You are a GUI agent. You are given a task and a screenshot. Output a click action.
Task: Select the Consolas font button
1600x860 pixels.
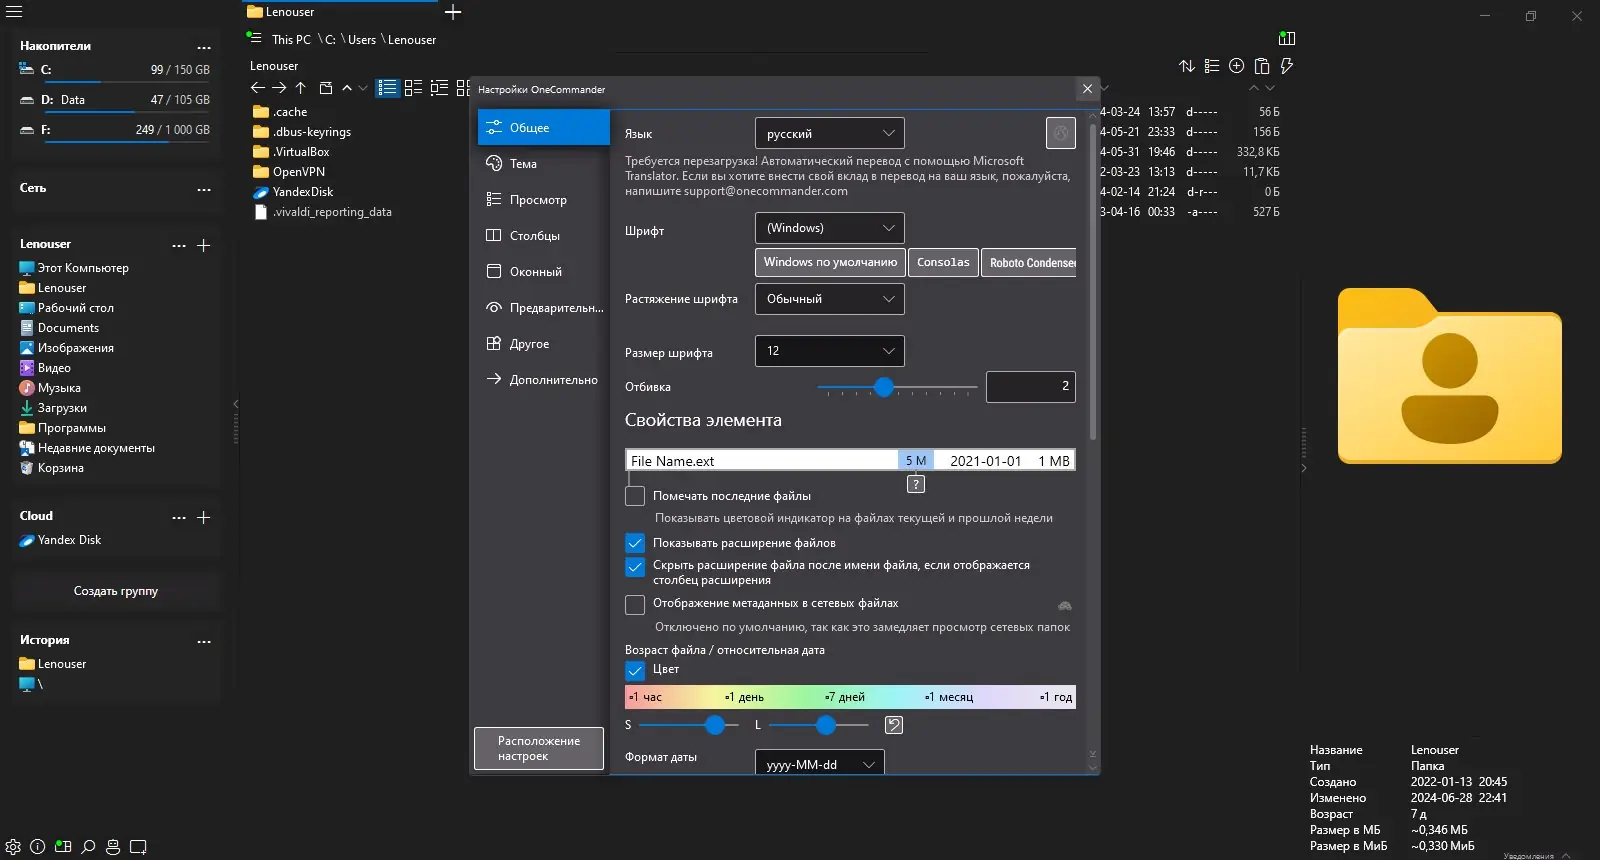[943, 262]
